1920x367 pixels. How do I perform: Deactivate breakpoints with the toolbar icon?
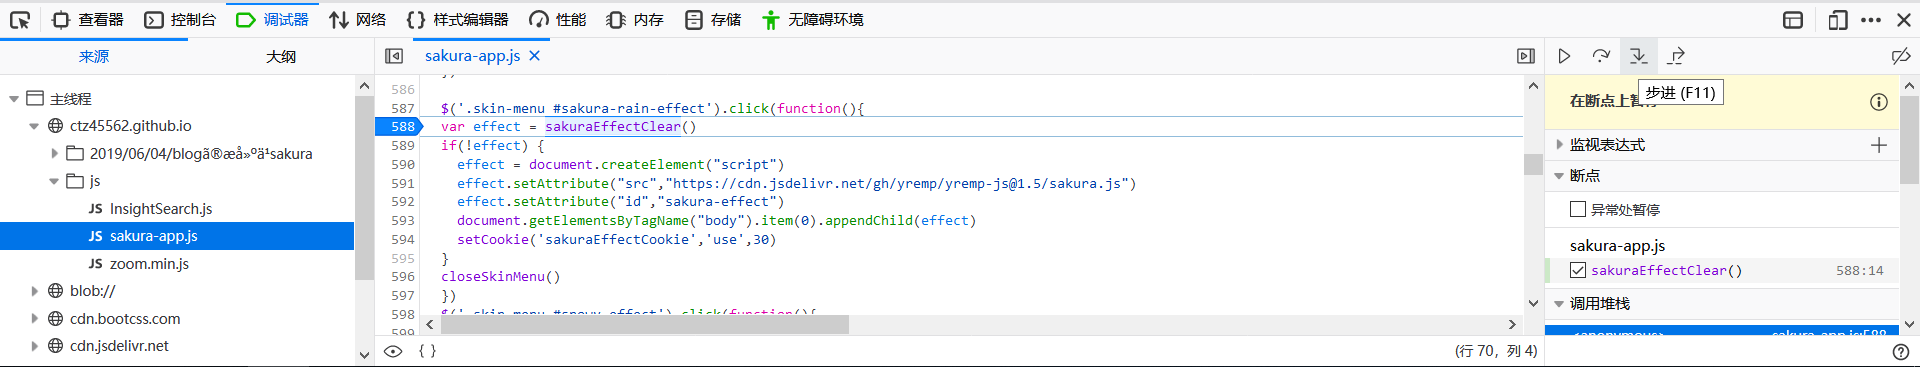[x=1901, y=56]
